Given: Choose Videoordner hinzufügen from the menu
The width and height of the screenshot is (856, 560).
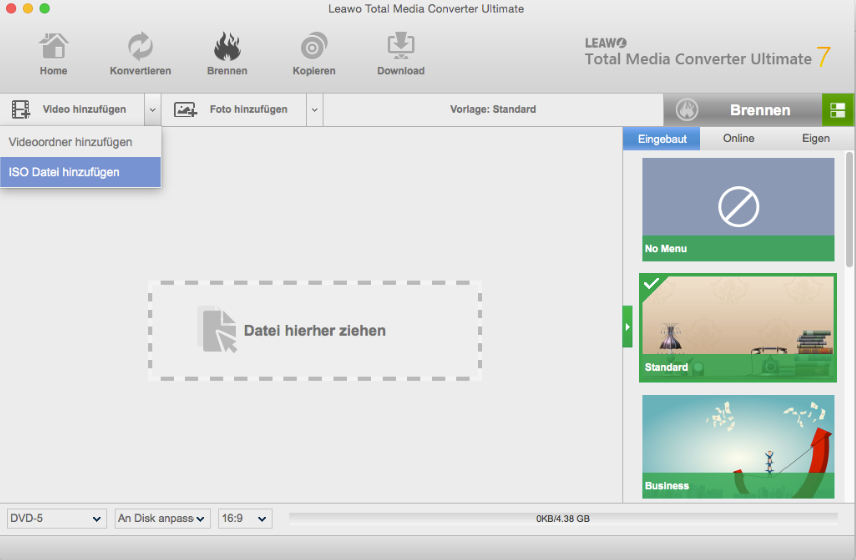Looking at the screenshot, I should 80,142.
